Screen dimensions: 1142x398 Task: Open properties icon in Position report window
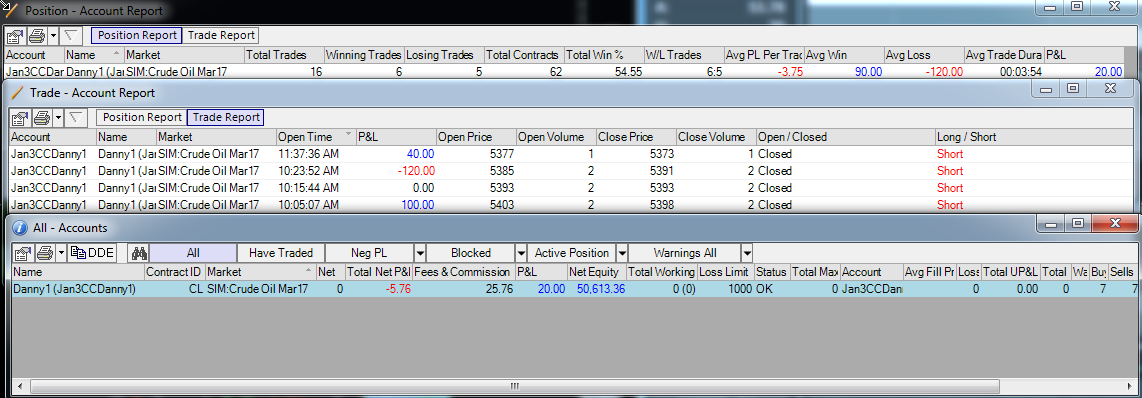click(15, 35)
